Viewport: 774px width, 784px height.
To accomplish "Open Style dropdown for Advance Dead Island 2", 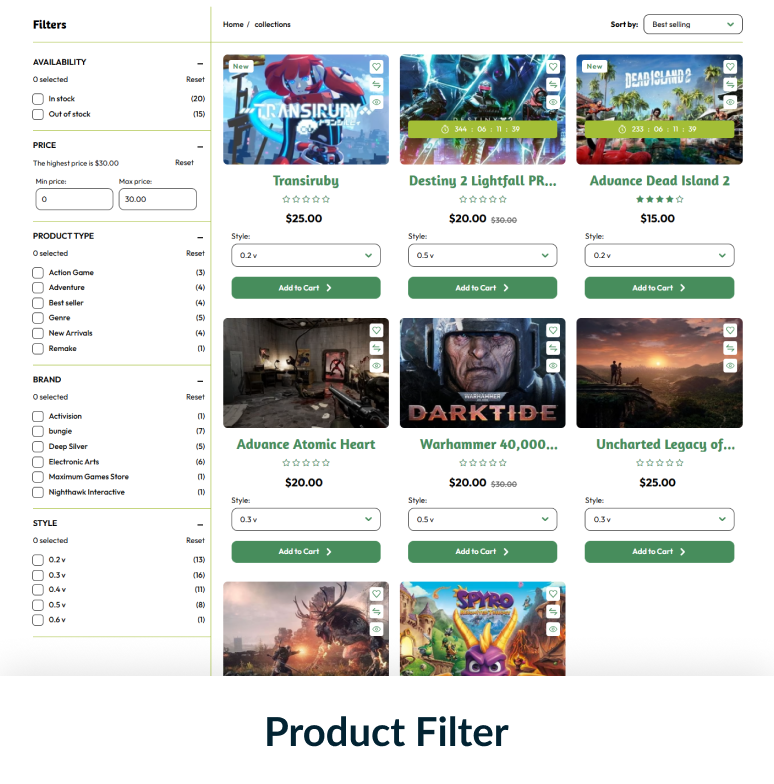I will click(x=660, y=256).
